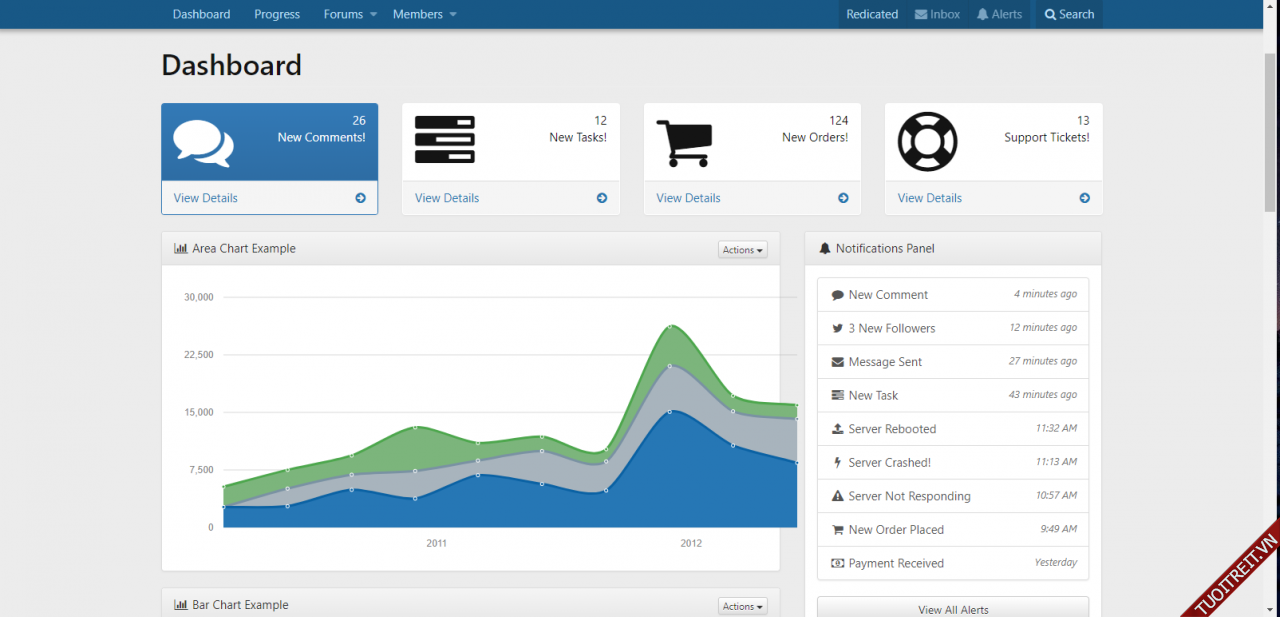Click the life ring support tickets icon
The width and height of the screenshot is (1280, 617).
[927, 141]
